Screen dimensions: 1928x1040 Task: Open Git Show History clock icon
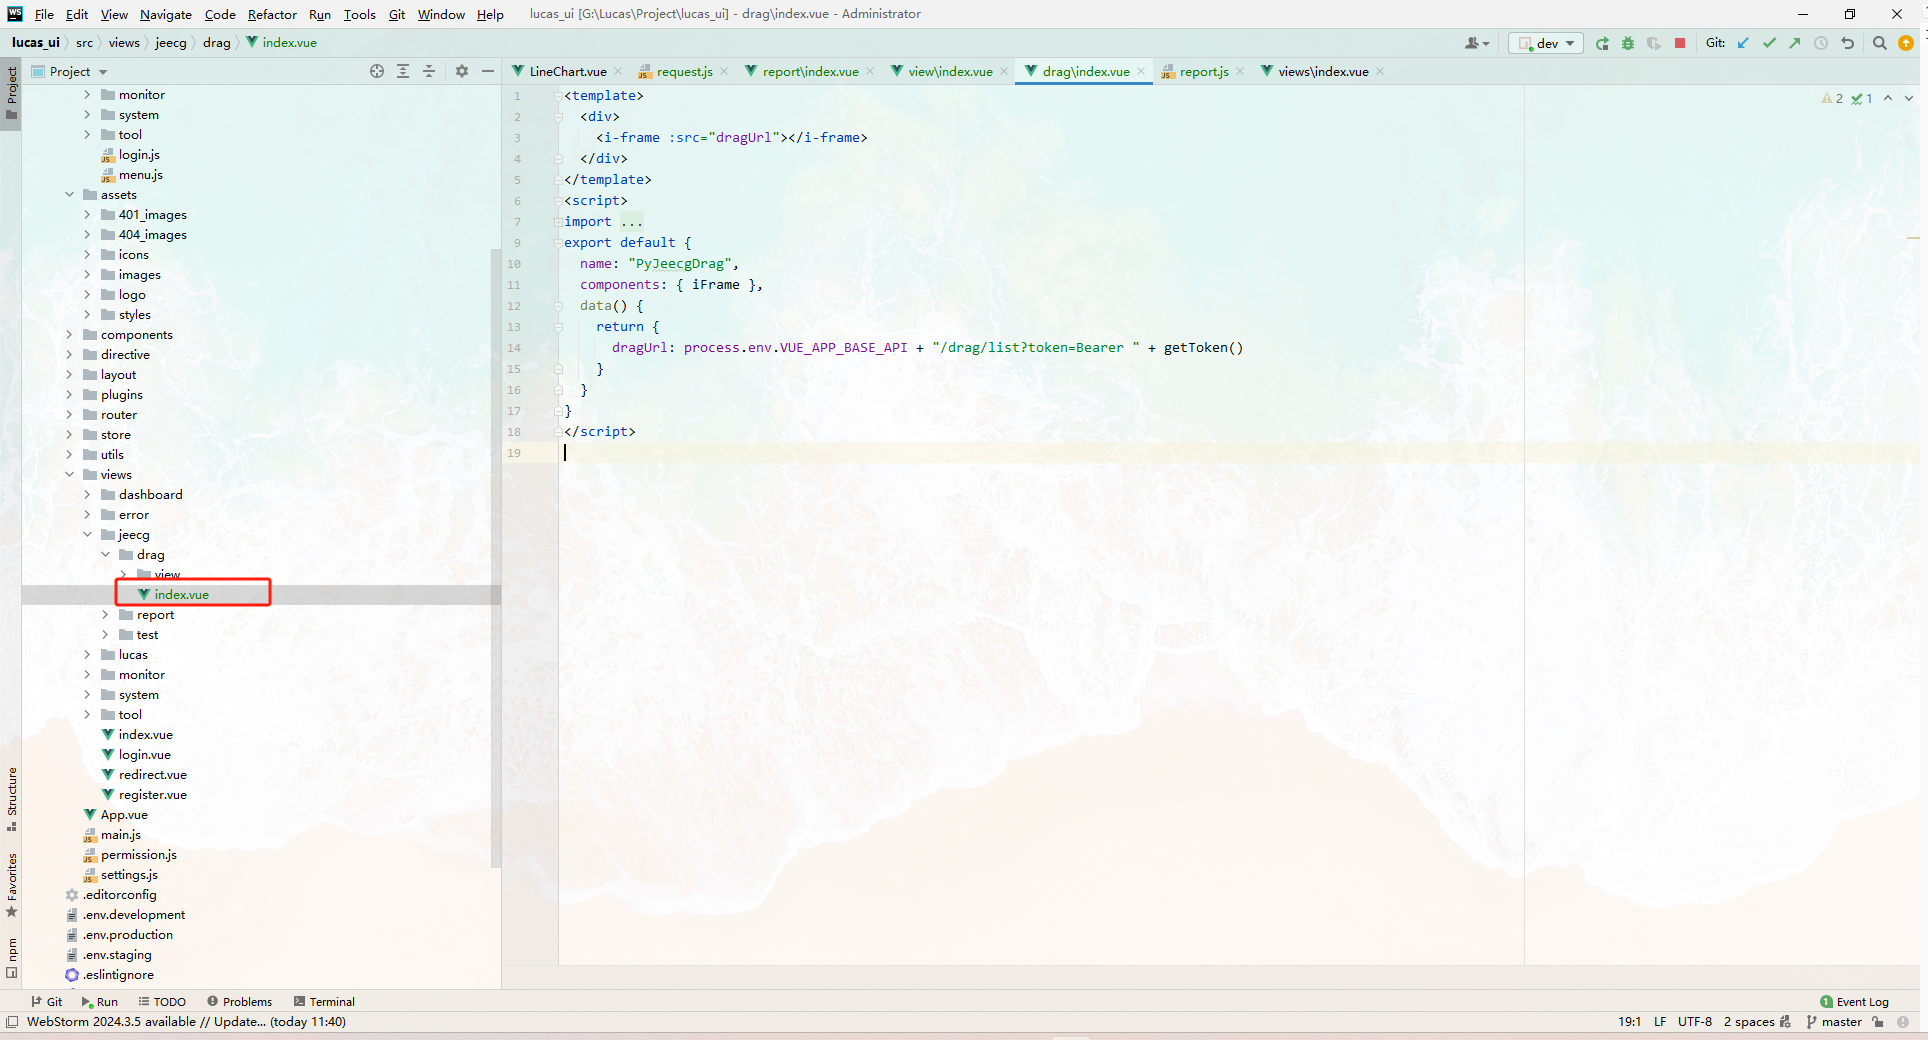point(1821,43)
